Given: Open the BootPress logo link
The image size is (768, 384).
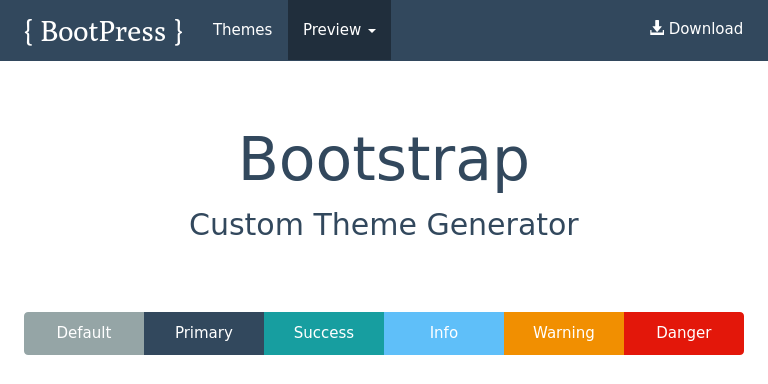Looking at the screenshot, I should tap(103, 32).
